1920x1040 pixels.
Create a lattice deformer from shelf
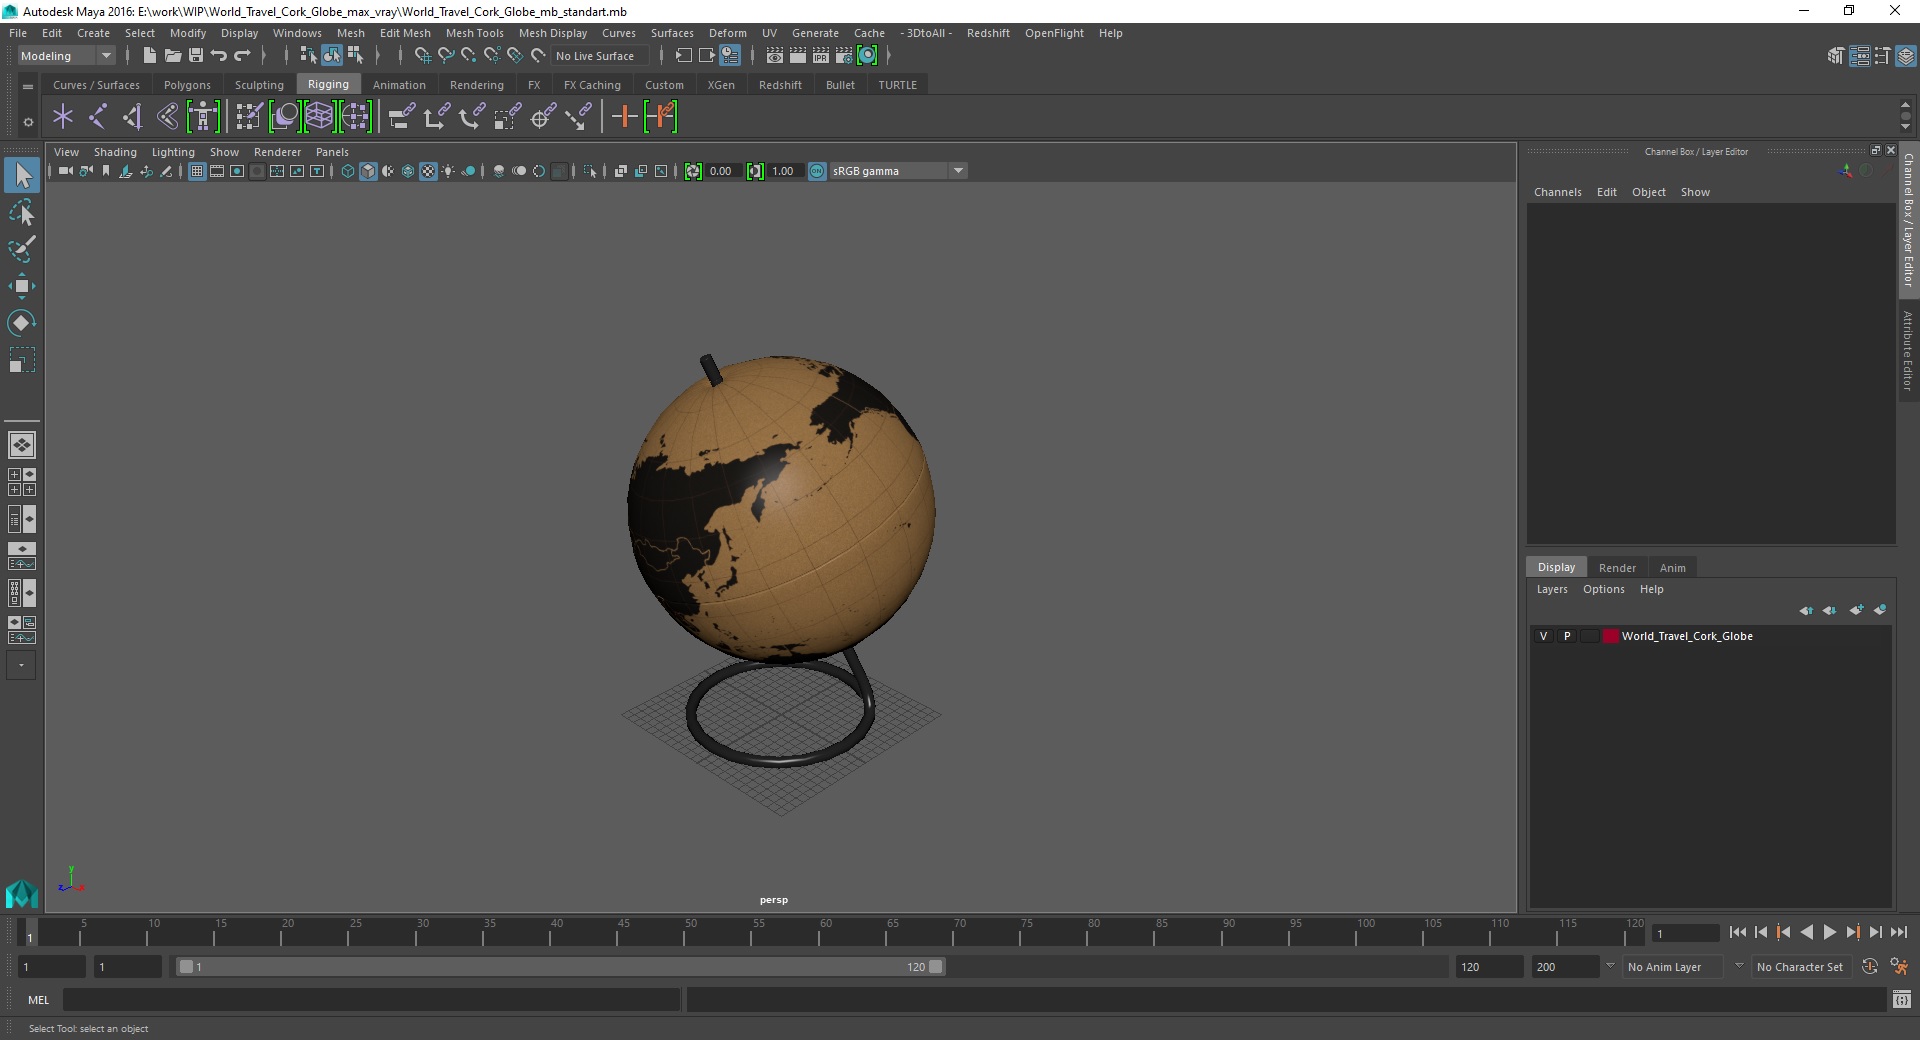[x=319, y=117]
